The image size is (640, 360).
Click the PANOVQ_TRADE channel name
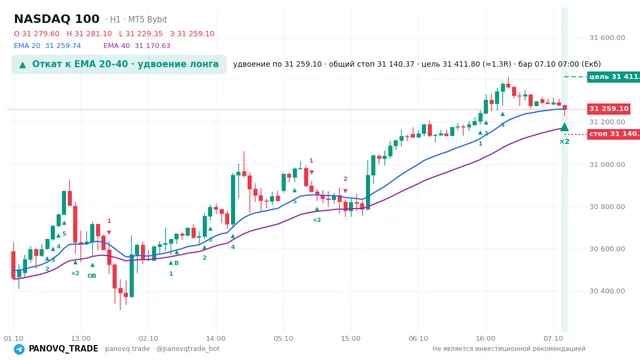point(63,349)
